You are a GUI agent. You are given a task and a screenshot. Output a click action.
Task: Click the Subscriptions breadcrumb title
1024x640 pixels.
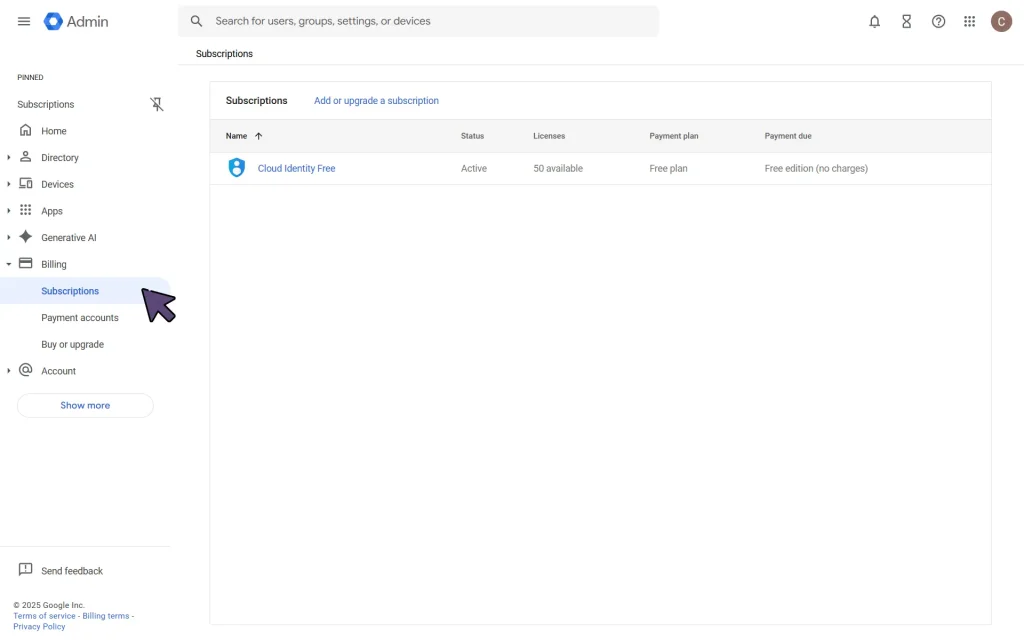(x=224, y=54)
